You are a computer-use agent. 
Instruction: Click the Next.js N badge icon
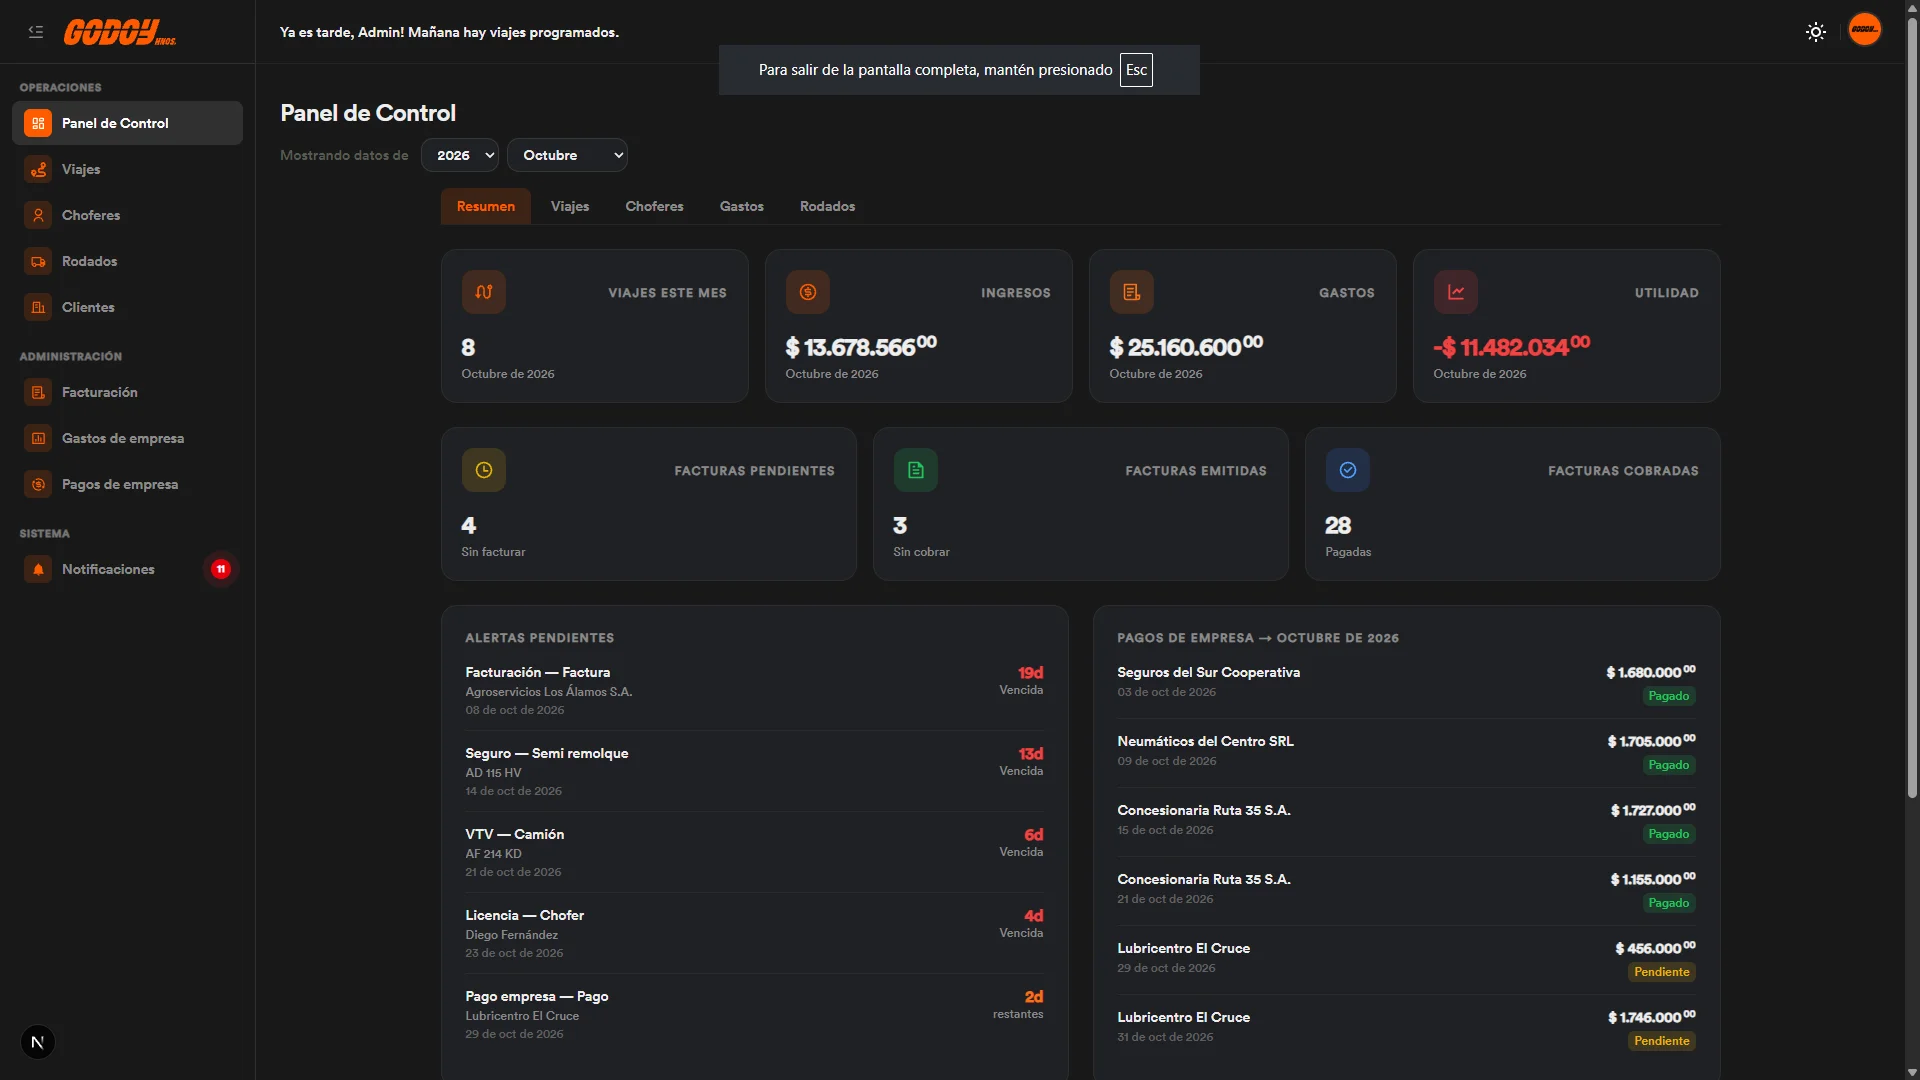click(38, 1042)
